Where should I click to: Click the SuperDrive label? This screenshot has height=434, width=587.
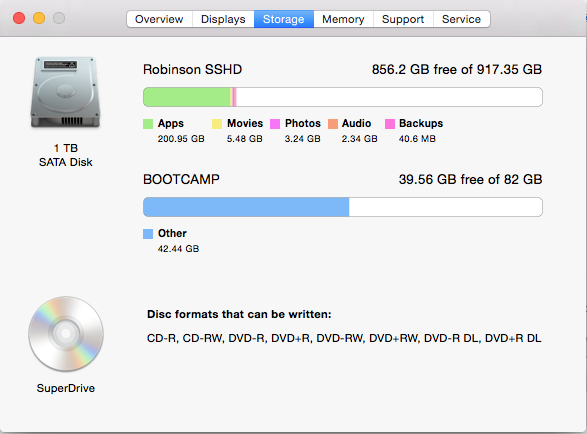66,388
